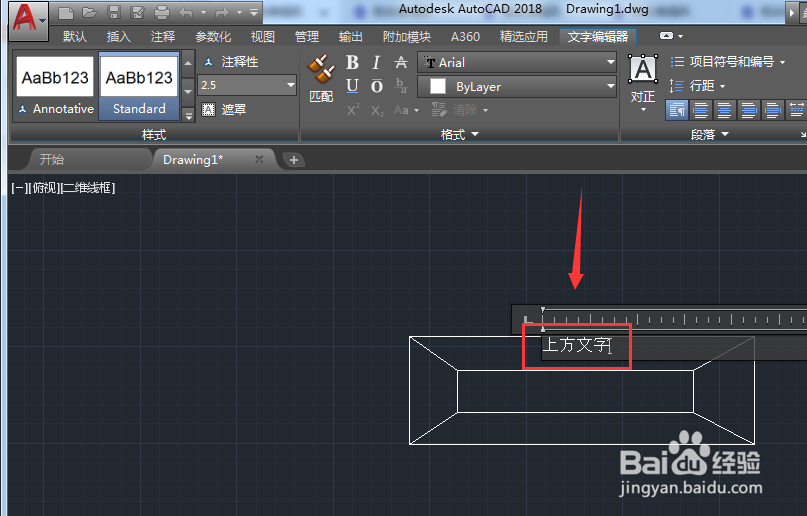
Task: Click the center paragraph alignment icon
Action: [724, 110]
